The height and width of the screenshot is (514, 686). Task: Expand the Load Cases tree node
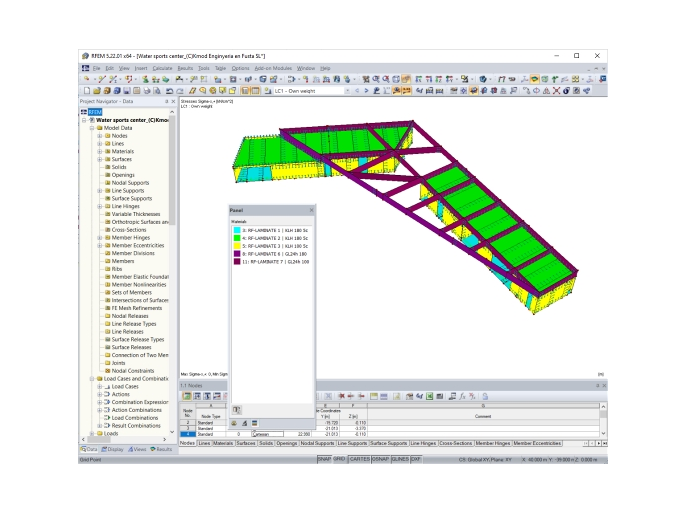[100, 387]
